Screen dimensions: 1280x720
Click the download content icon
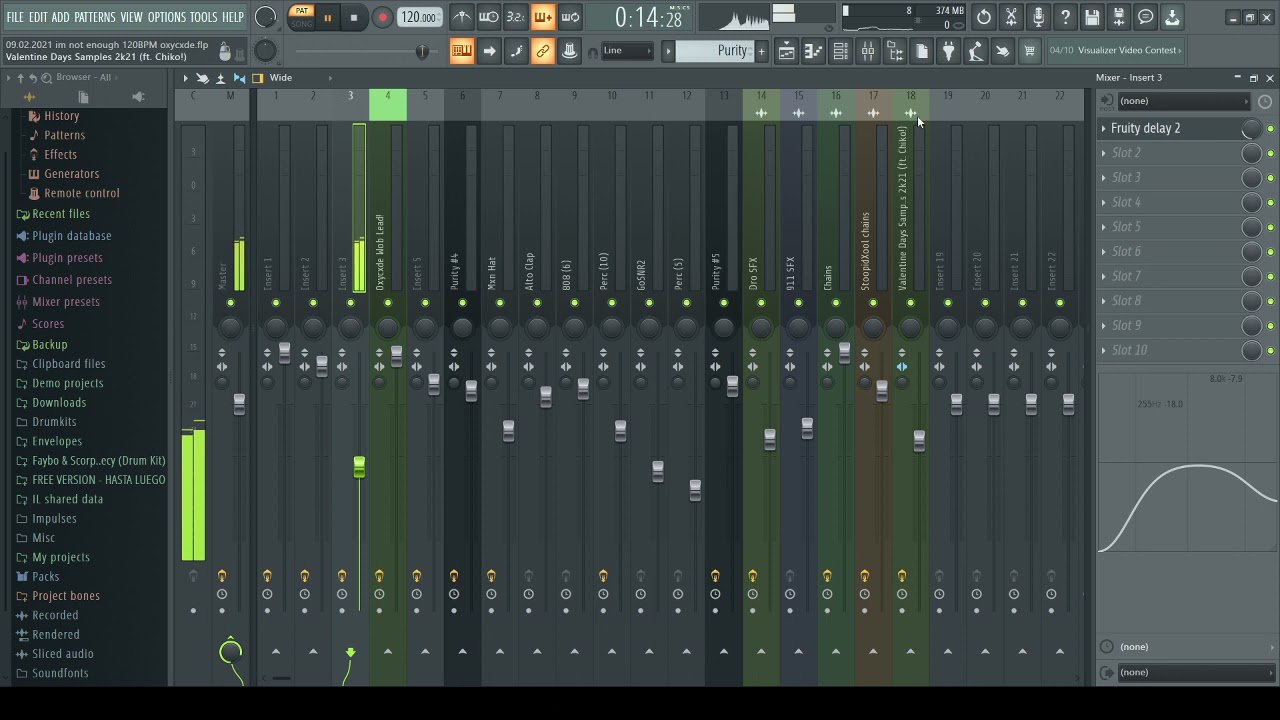1172,17
